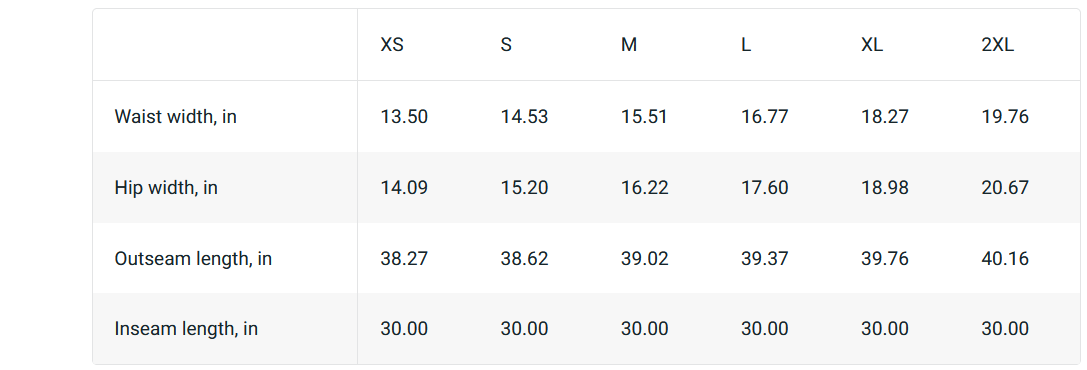
Task: Select the XL size column header
Action: tap(872, 45)
